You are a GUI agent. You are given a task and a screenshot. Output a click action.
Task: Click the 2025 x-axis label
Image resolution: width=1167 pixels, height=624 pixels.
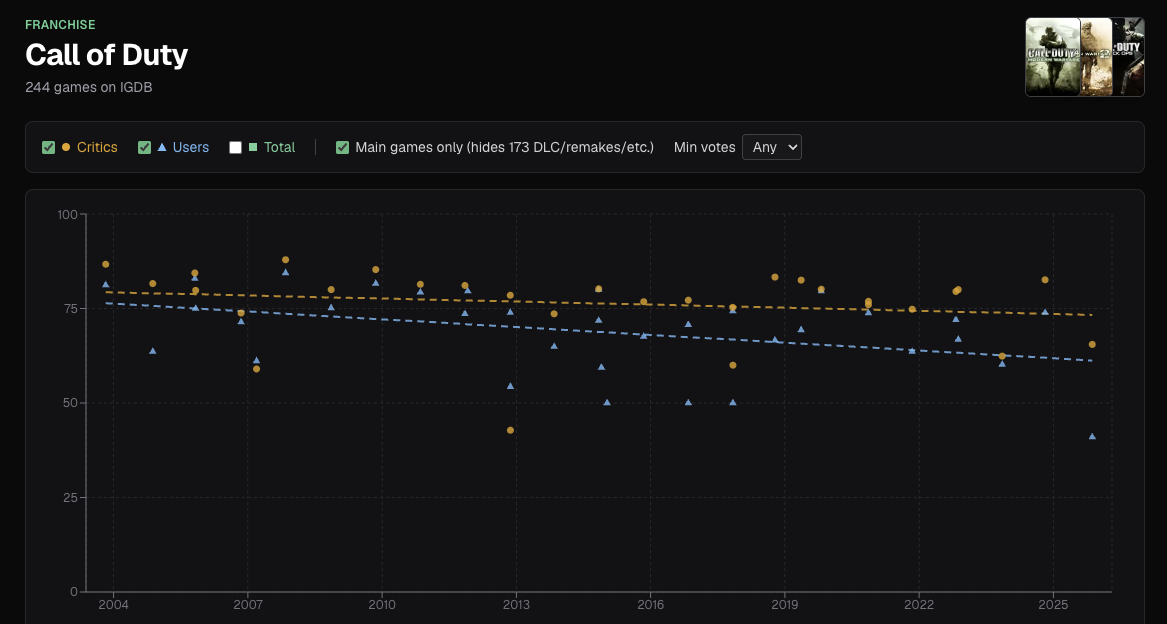coord(1053,605)
